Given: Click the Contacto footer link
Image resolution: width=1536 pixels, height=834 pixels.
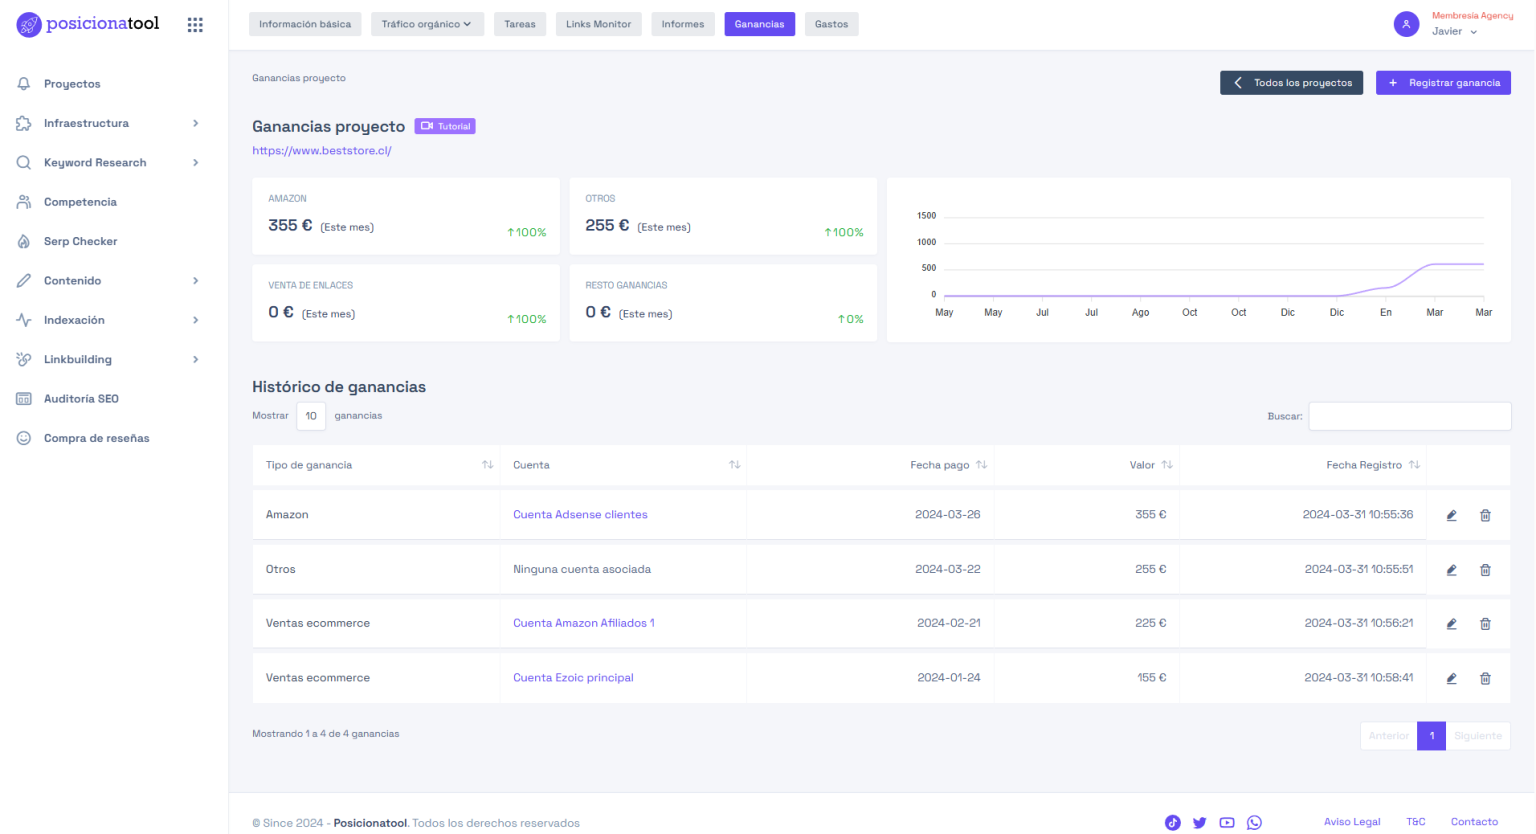Looking at the screenshot, I should [x=1474, y=822].
